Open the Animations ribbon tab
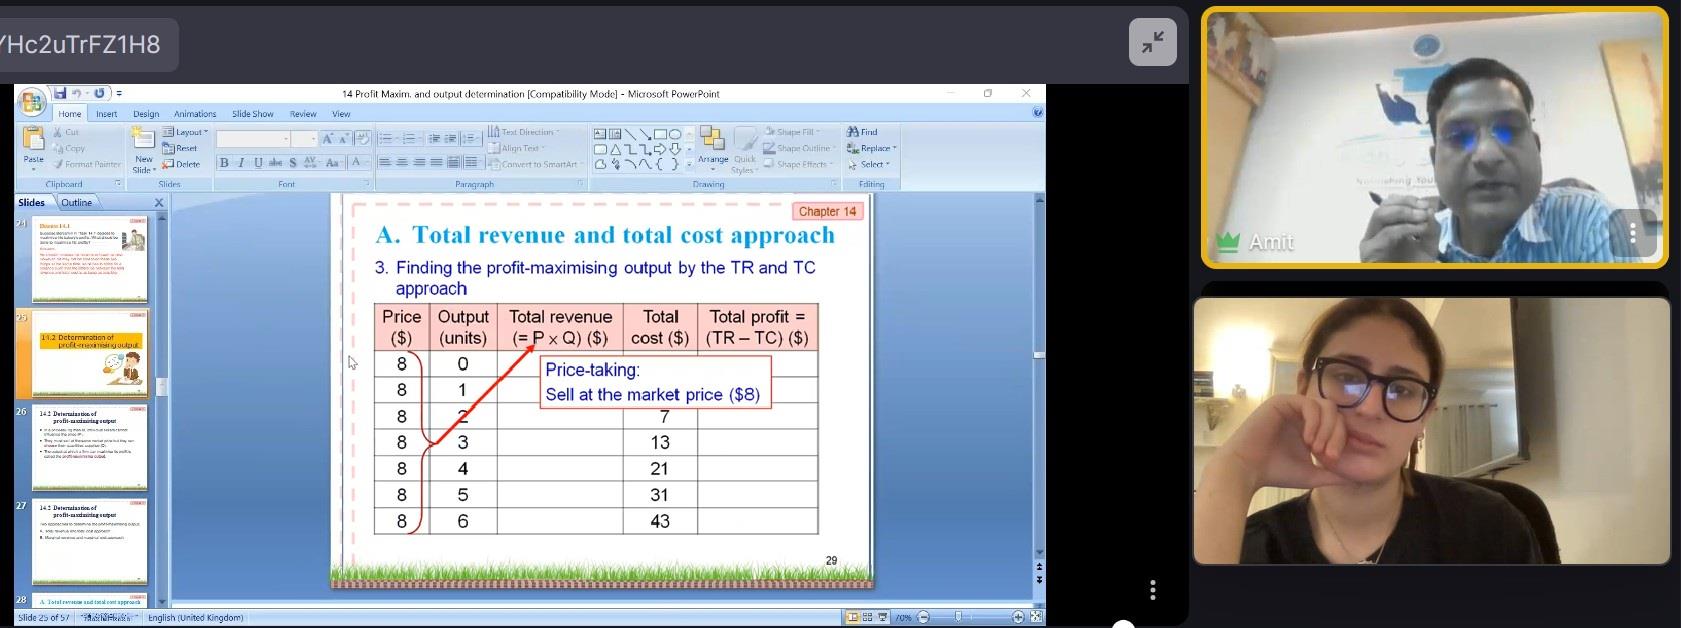Viewport: 1681px width, 628px height. (x=195, y=114)
